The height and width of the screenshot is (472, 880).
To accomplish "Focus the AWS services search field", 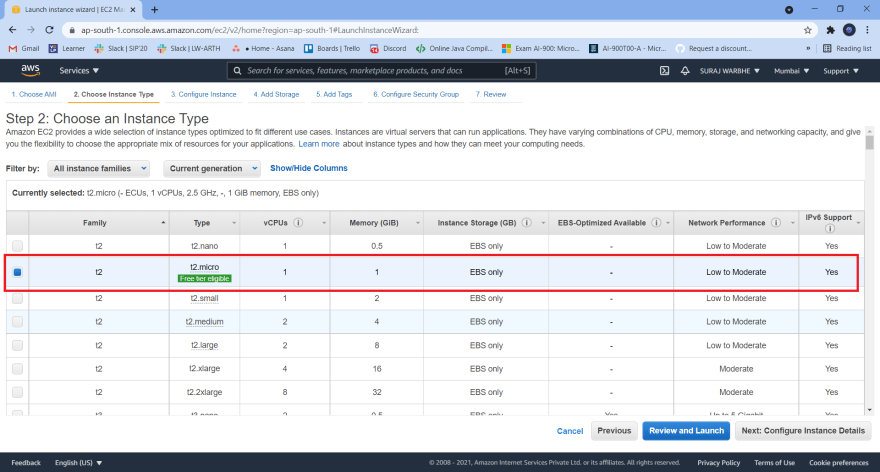I will click(382, 71).
